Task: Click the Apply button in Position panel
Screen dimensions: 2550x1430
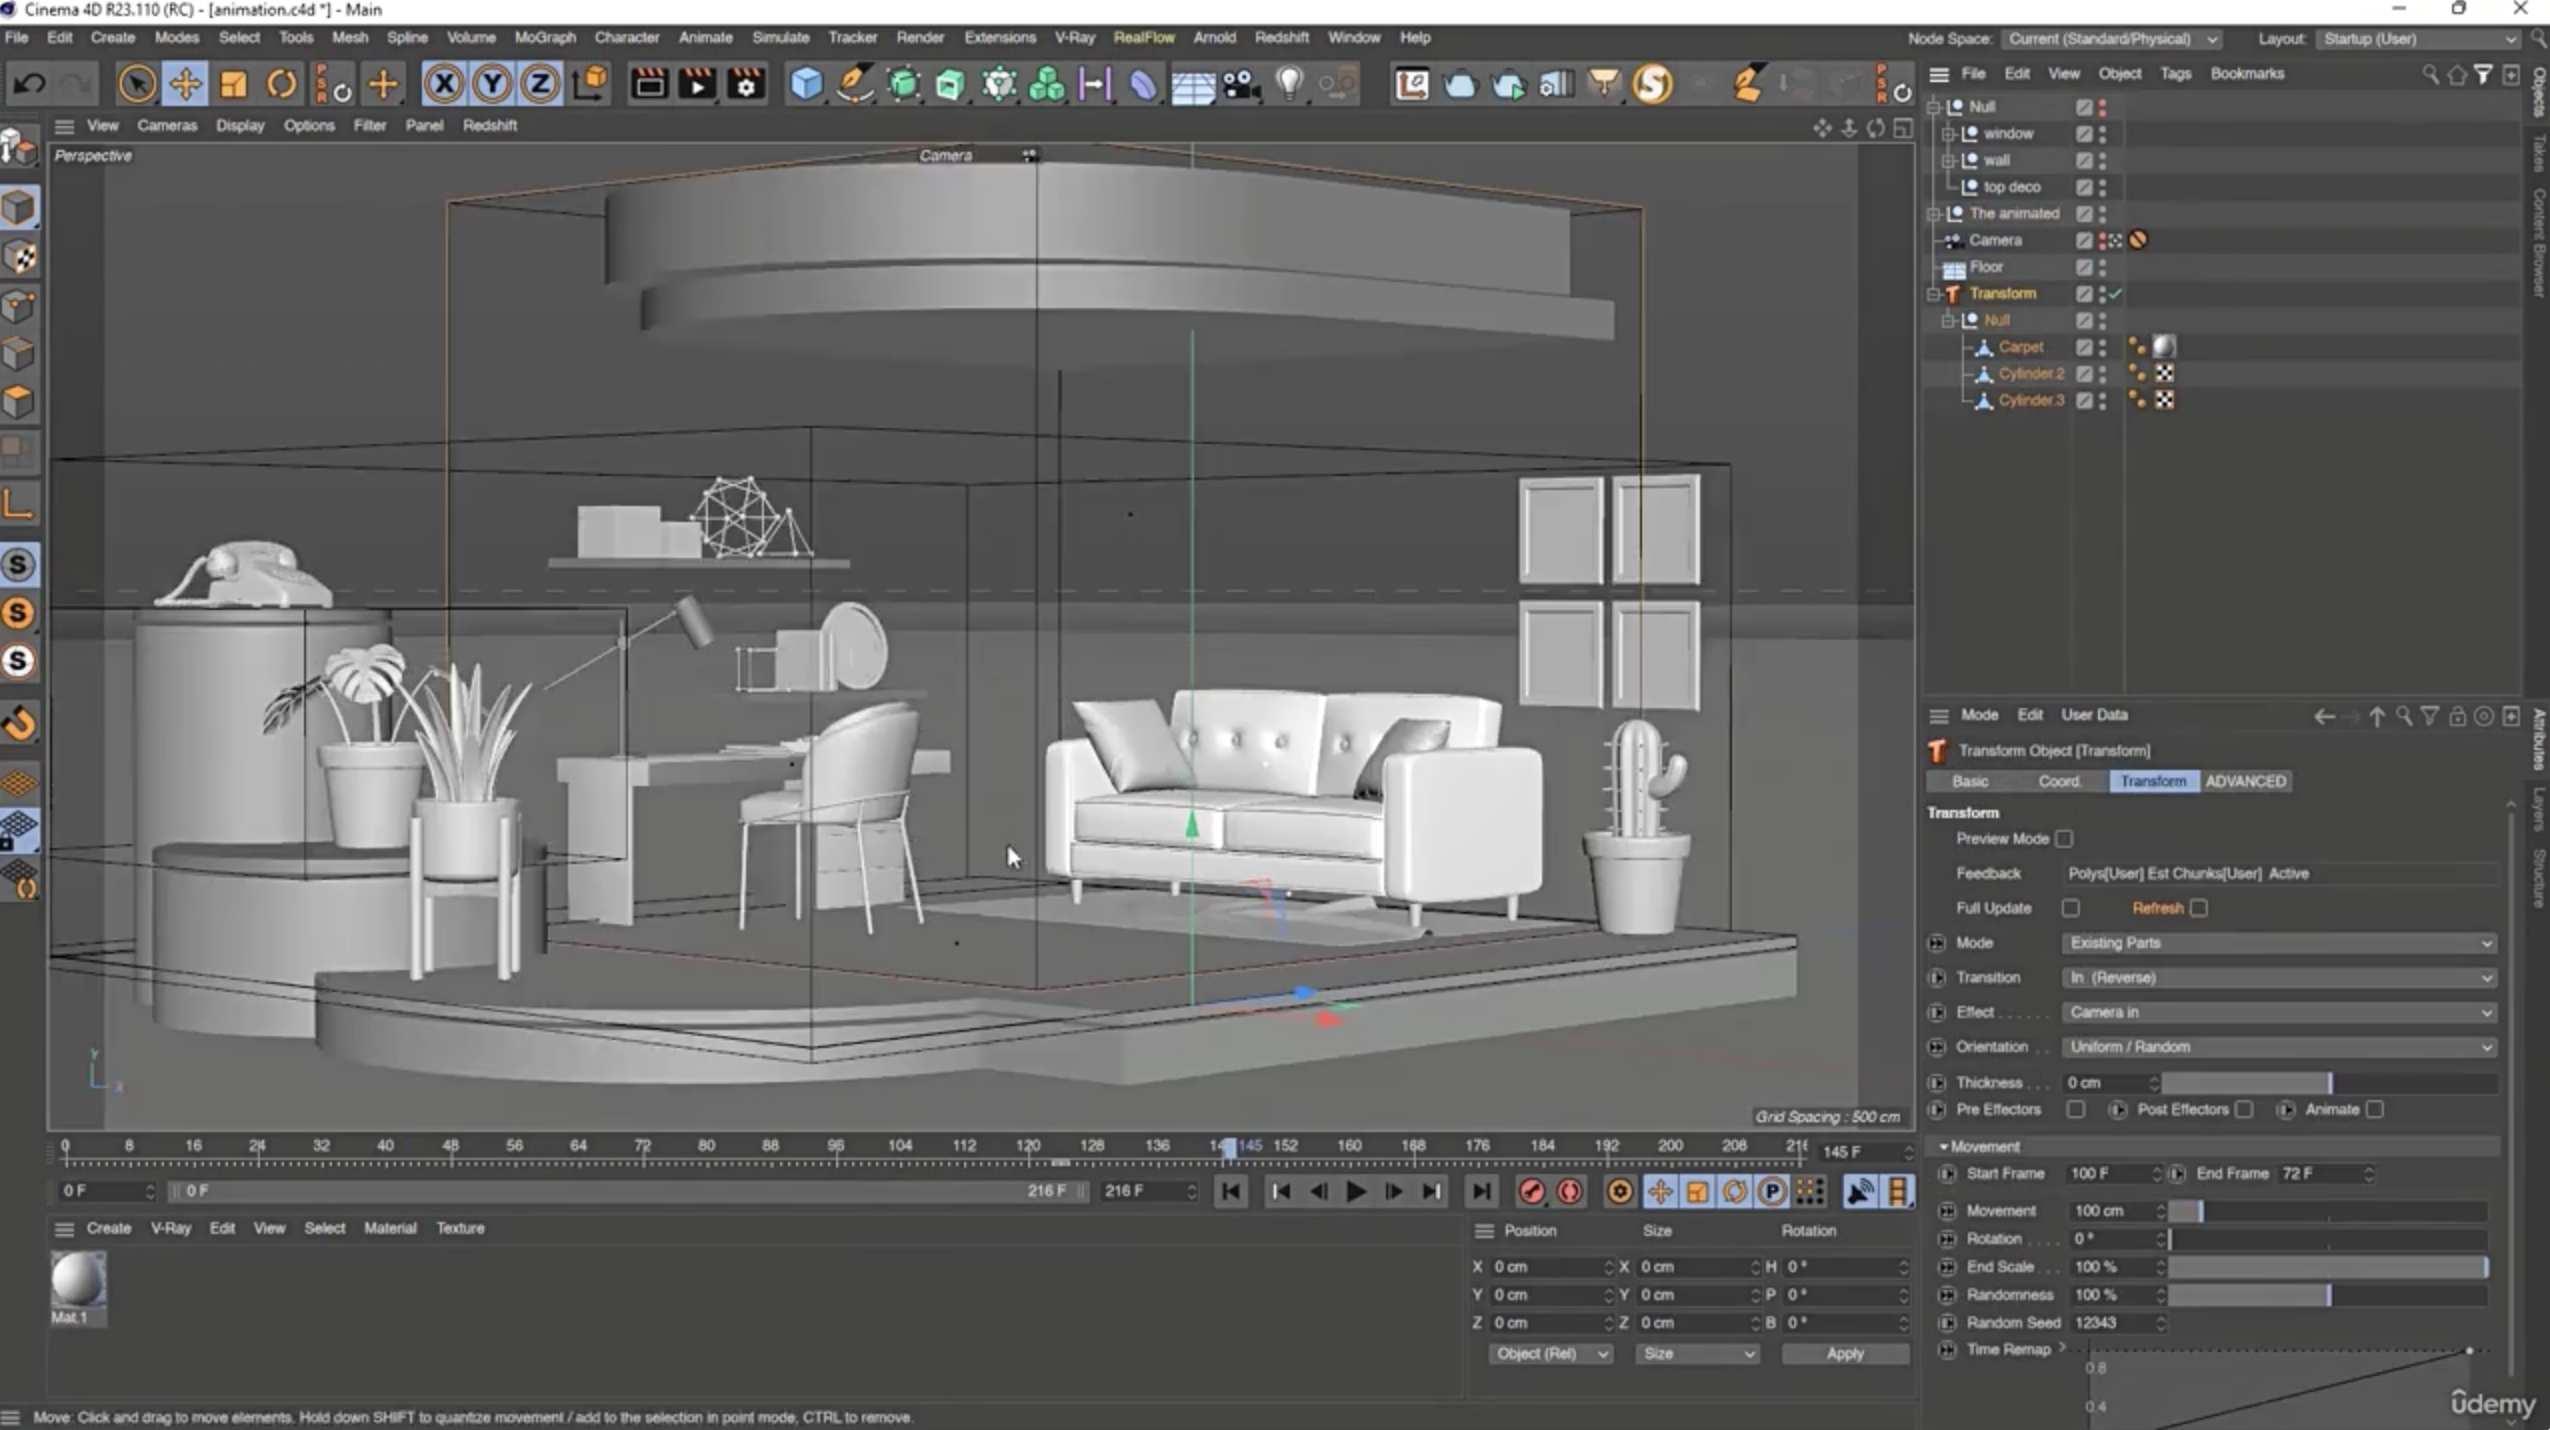Action: point(1843,1353)
